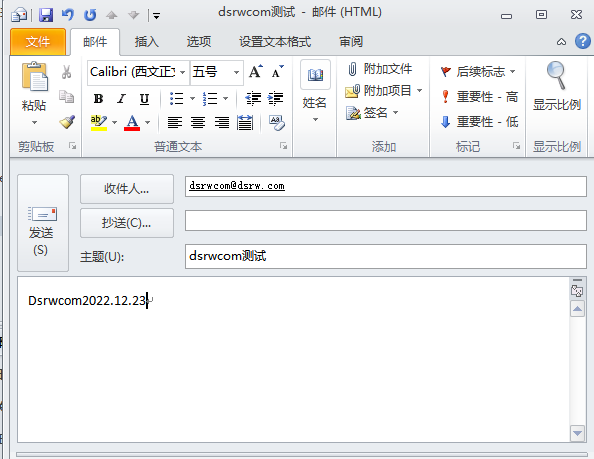Viewport: 594px width, 459px height.
Task: Select the Format Painter brush icon
Action: [x=67, y=122]
